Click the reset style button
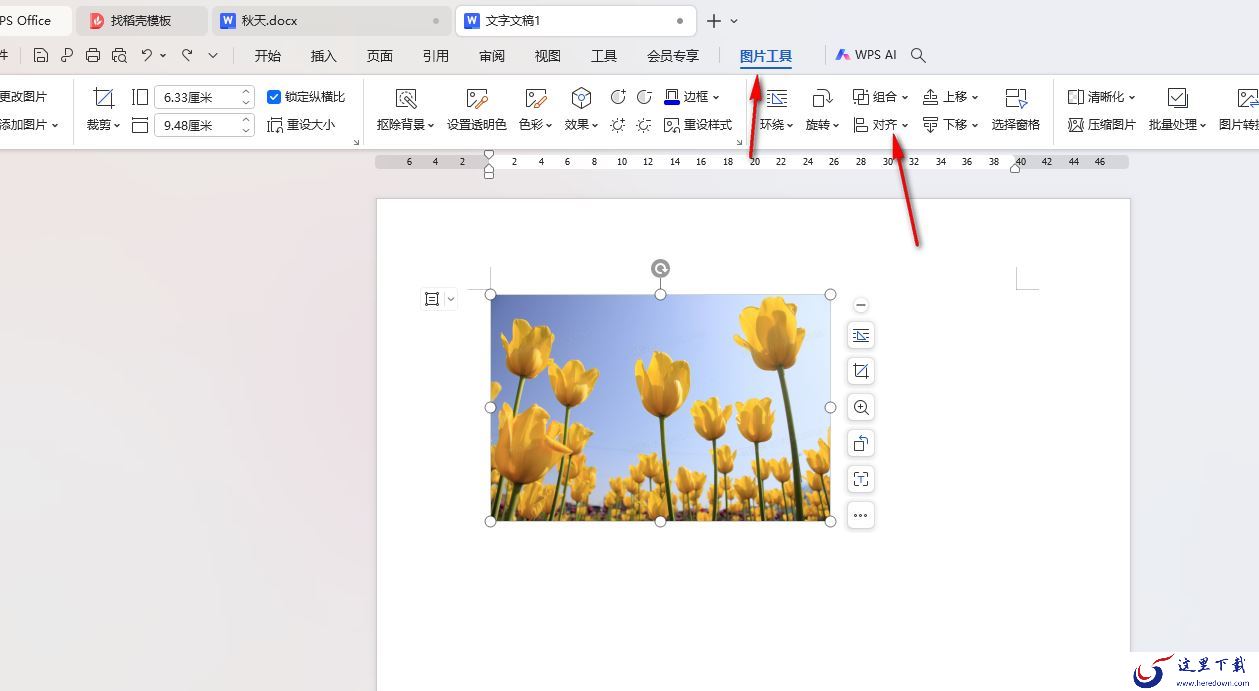The image size is (1259, 691). pyautogui.click(x=698, y=125)
